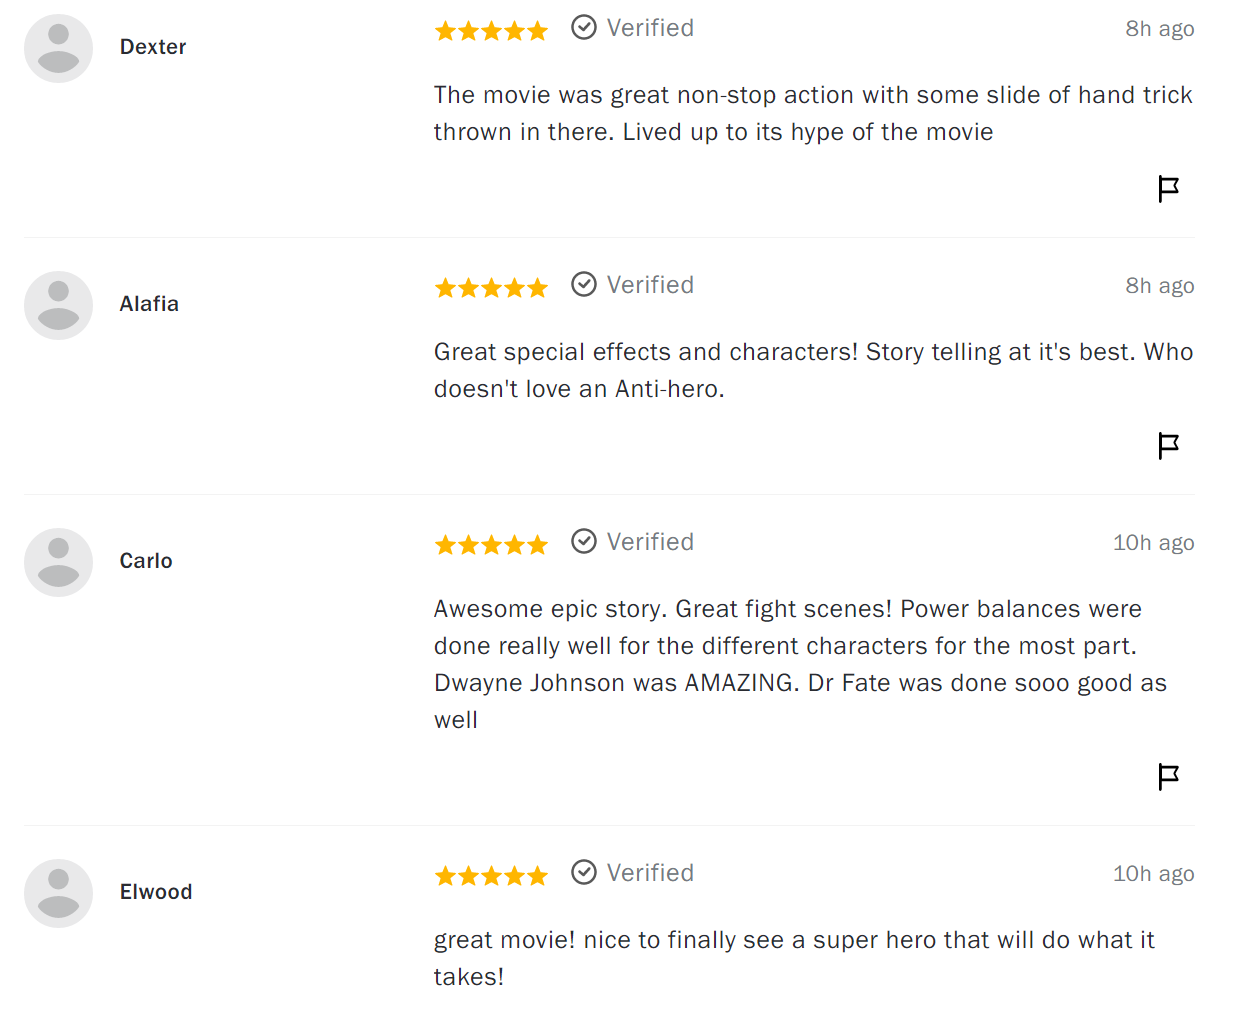
Task: Click the five-star rating on Dexter's review
Action: click(x=491, y=31)
